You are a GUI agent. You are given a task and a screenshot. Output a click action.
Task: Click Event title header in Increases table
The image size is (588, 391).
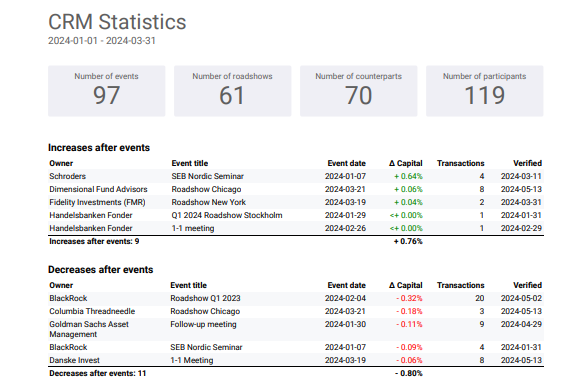pos(190,163)
